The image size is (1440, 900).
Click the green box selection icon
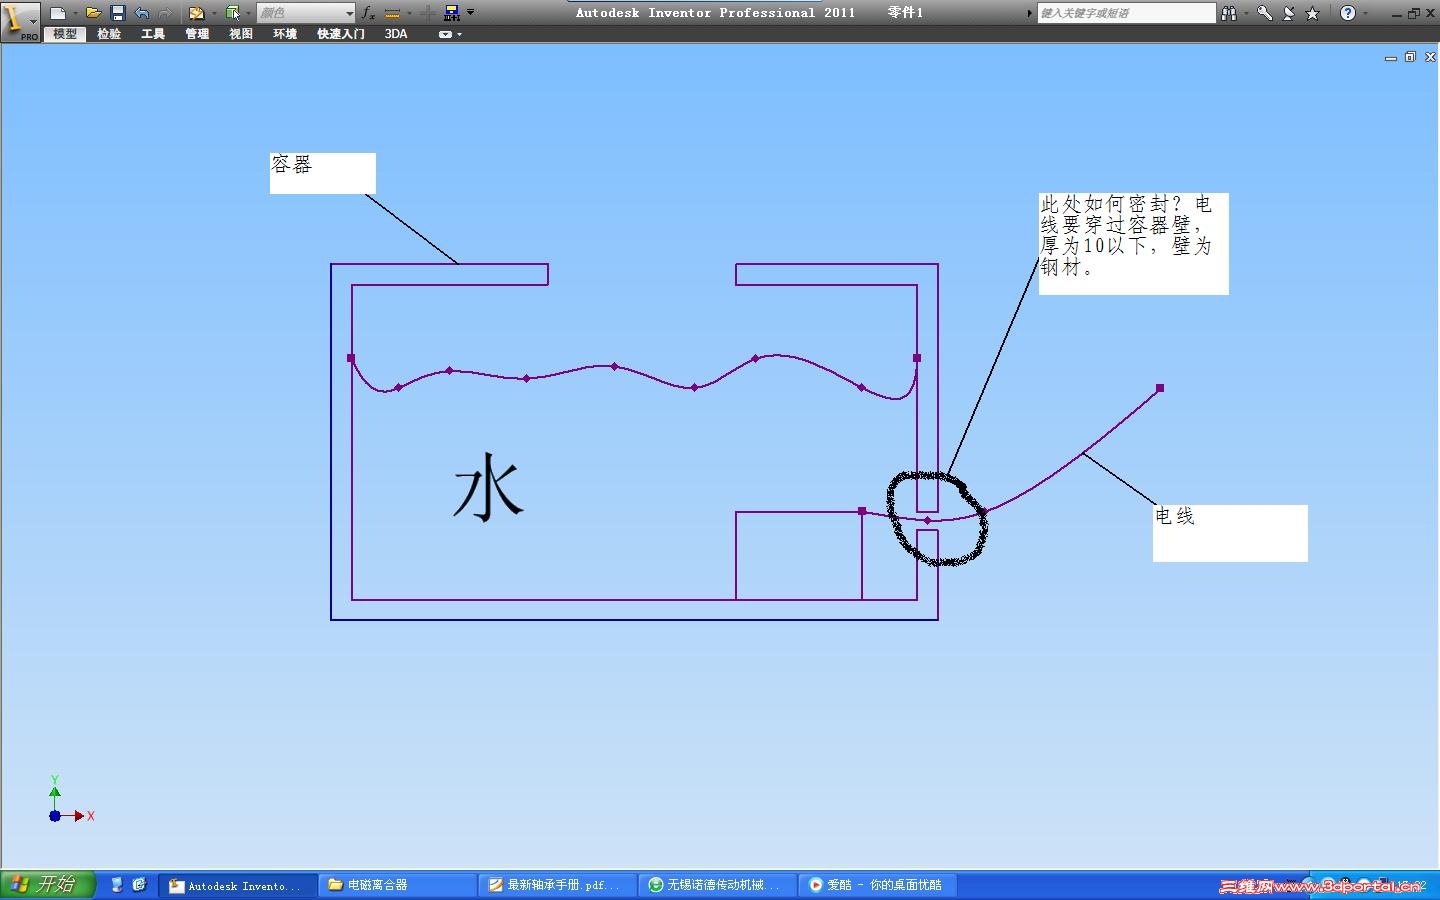pyautogui.click(x=233, y=13)
